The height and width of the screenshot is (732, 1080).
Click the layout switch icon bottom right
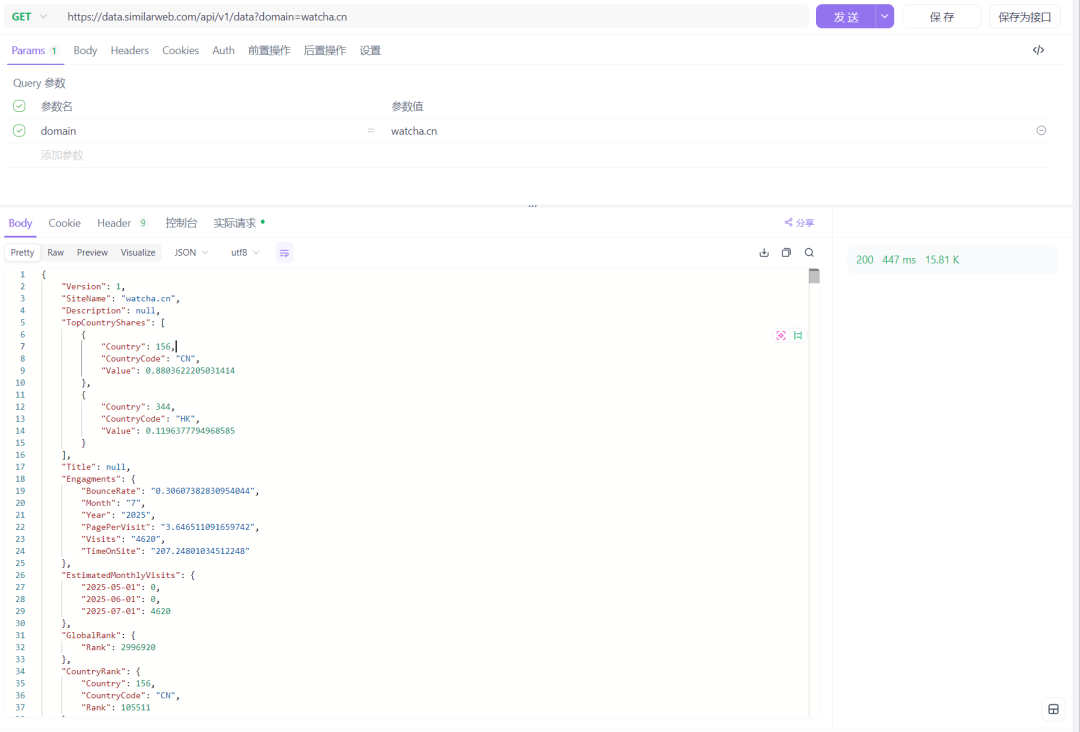pos(1053,709)
